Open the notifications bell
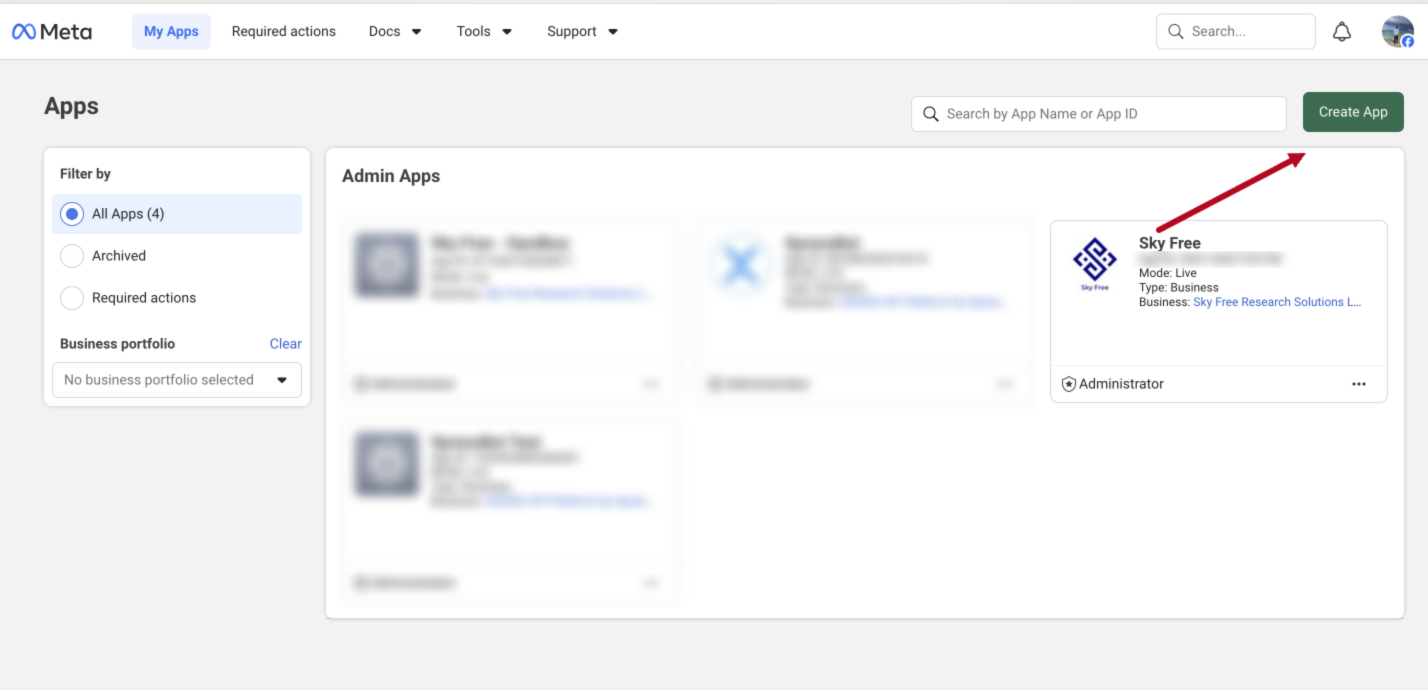 (1342, 32)
